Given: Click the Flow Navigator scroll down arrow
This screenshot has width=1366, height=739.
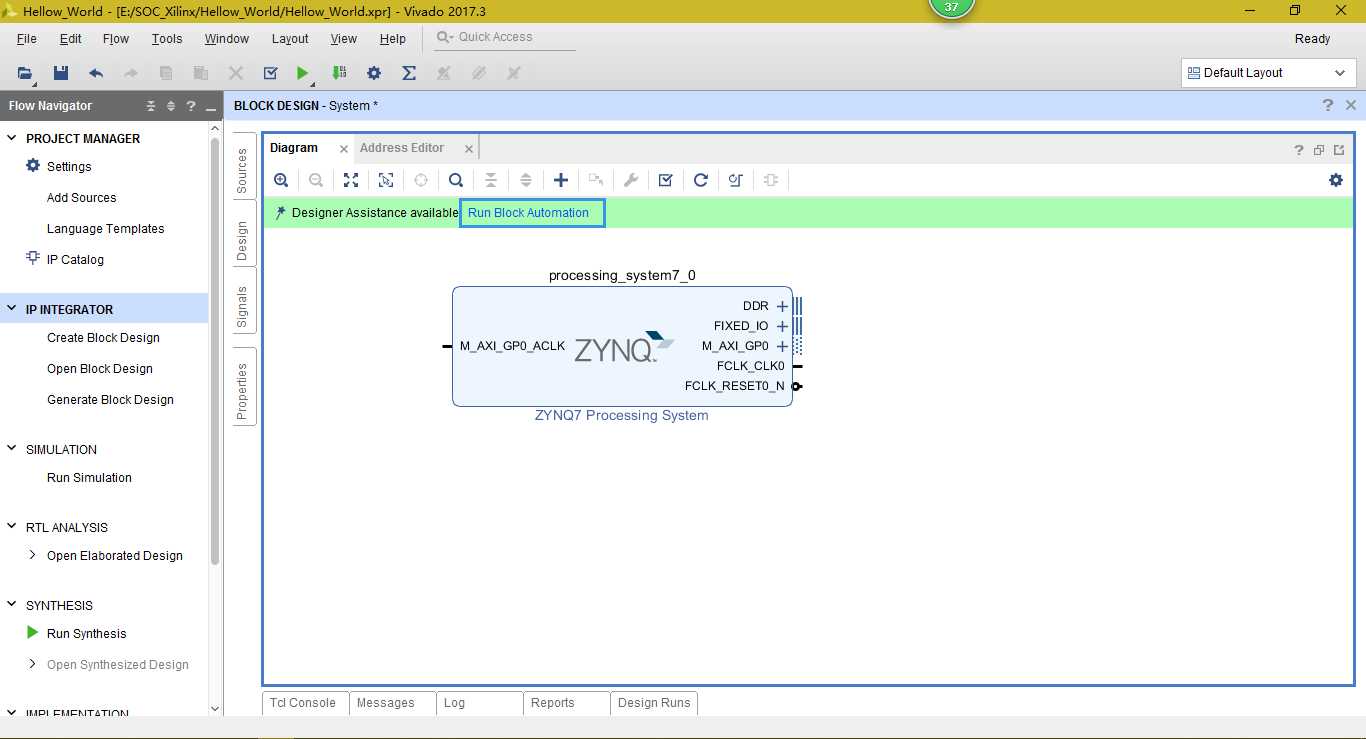Looking at the screenshot, I should pos(215,709).
